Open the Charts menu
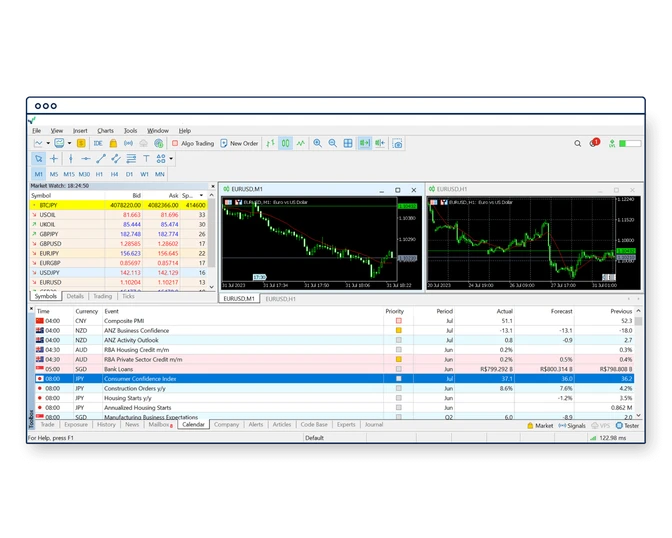The height and width of the screenshot is (538, 672). tap(105, 131)
